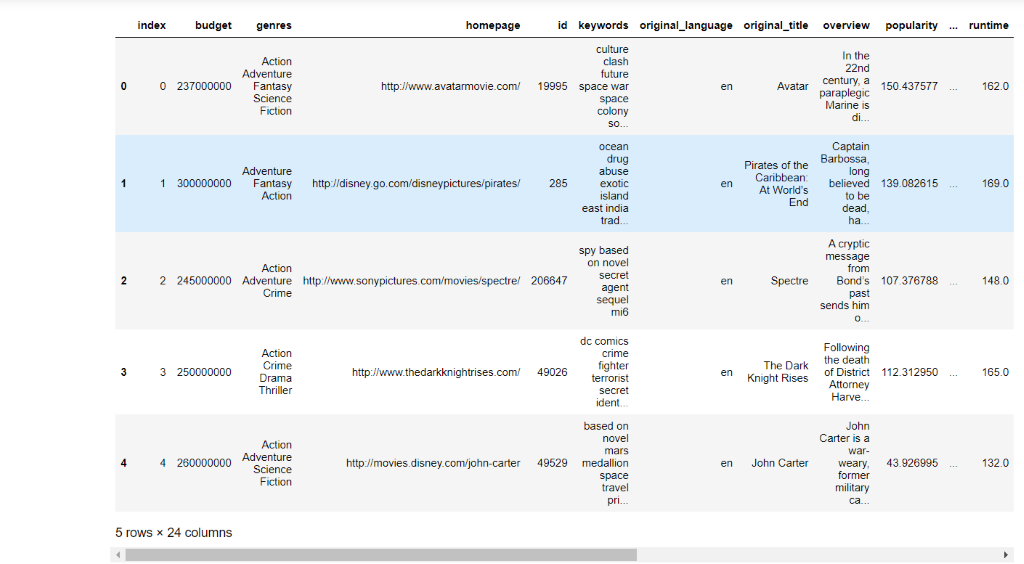1024x564 pixels.
Task: Select runtime value 148.0
Action: [x=995, y=281]
